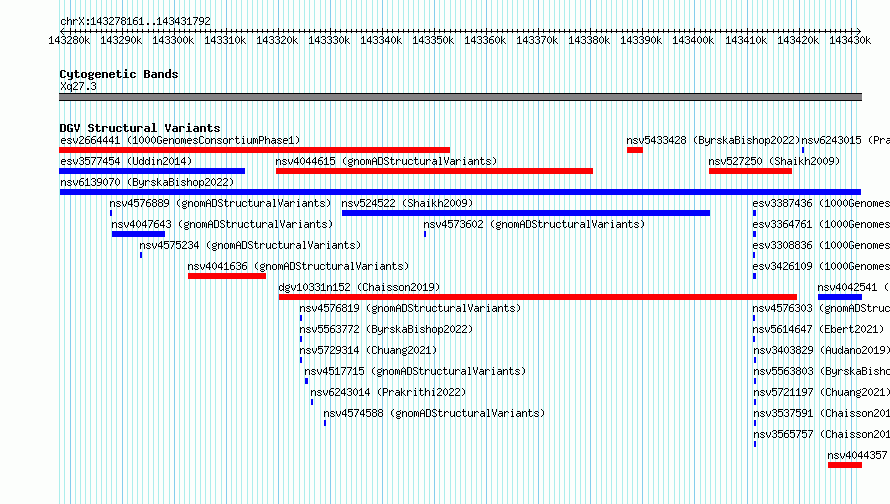890x504 pixels.
Task: Click the nsv4574588 (gnomADStructuralVariants) label
Action: pyautogui.click(x=434, y=413)
